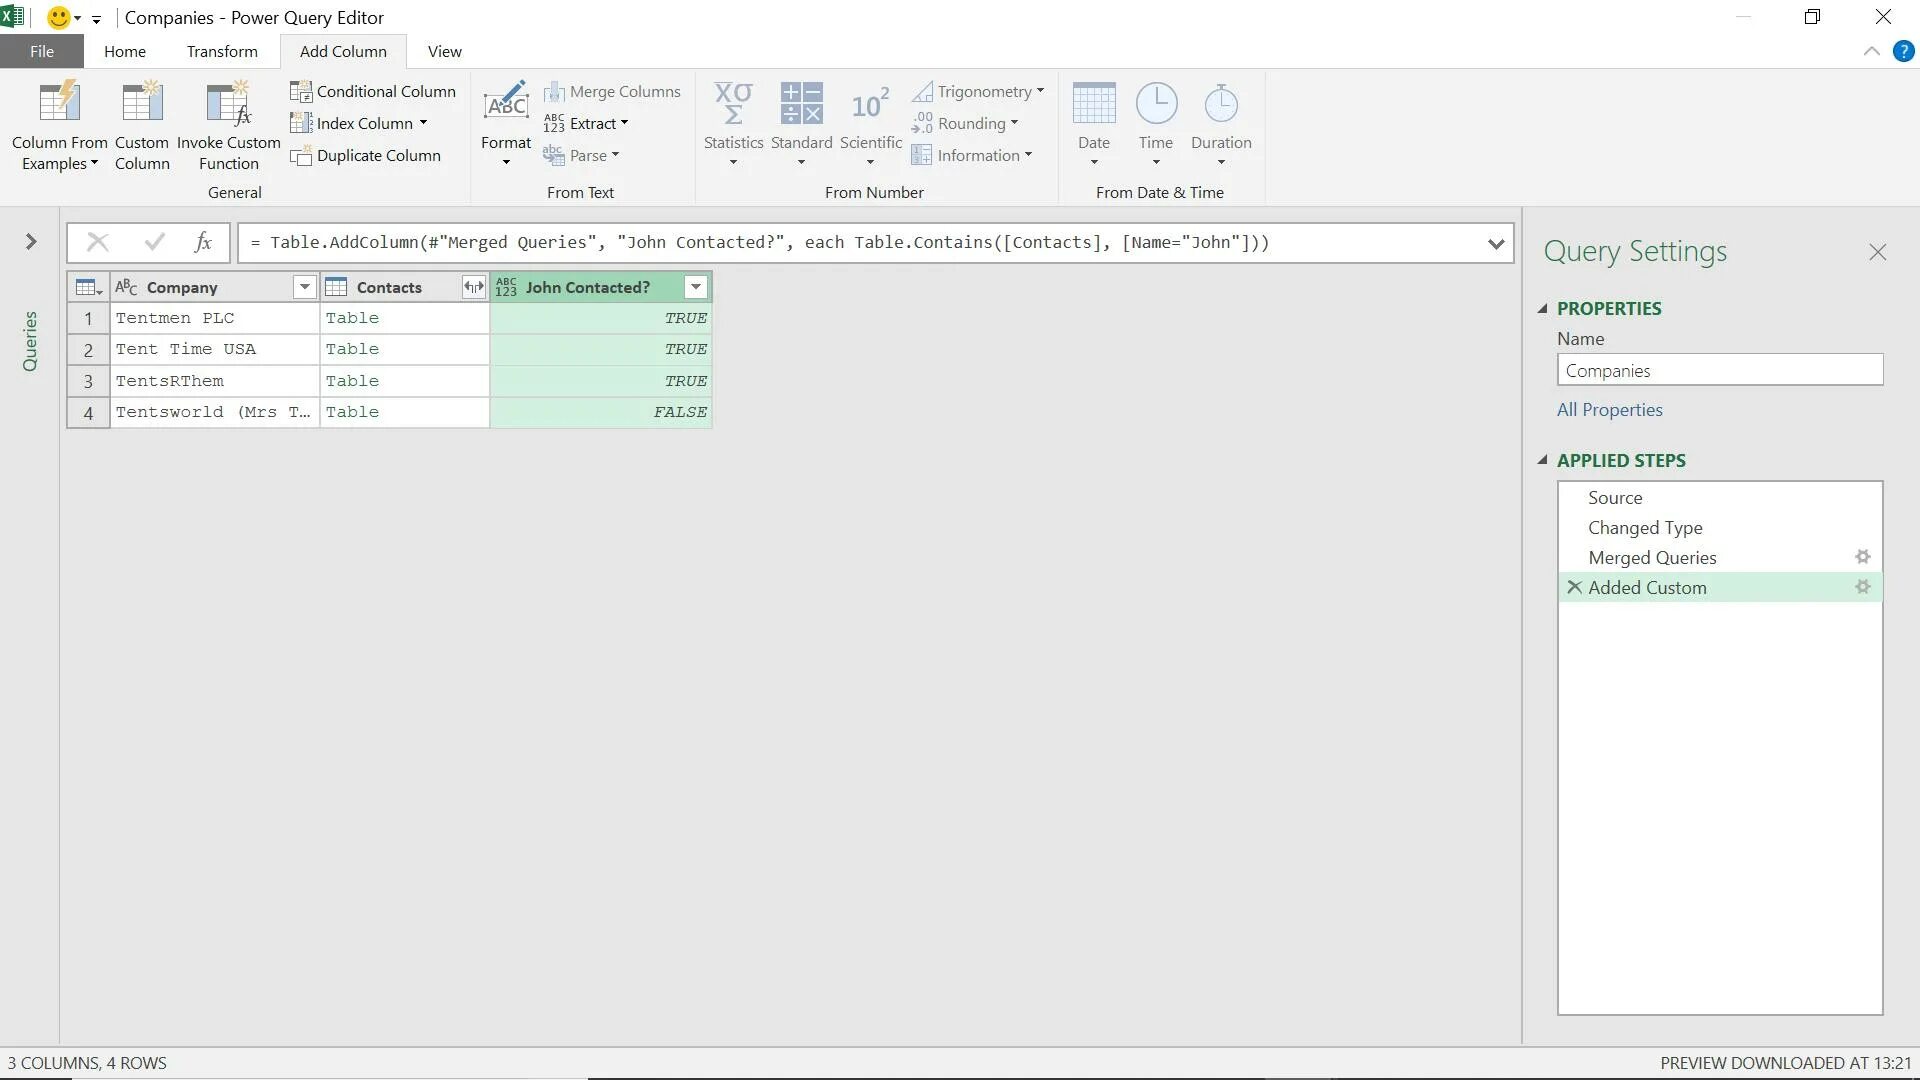Expand the Contacts column icon
Viewport: 1920px width, 1080px height.
tap(473, 288)
